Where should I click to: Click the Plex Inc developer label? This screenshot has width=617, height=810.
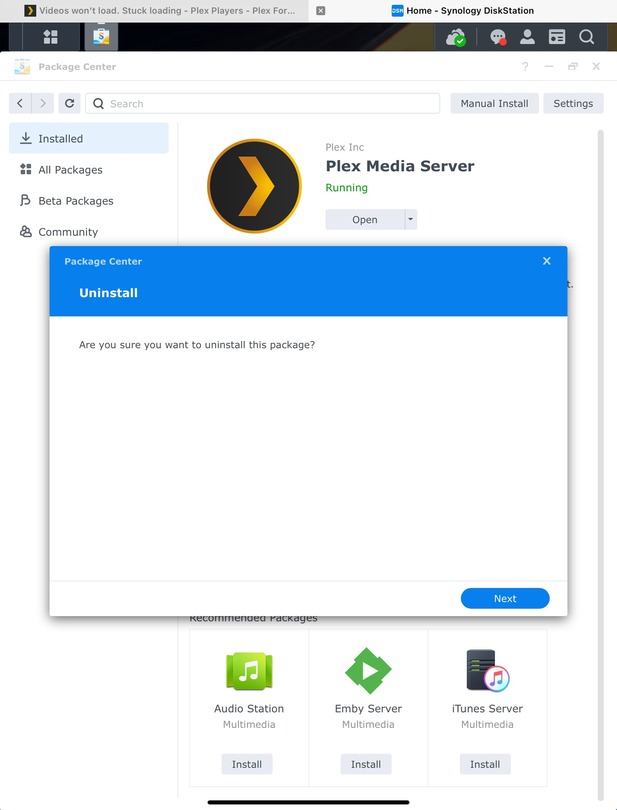345,147
